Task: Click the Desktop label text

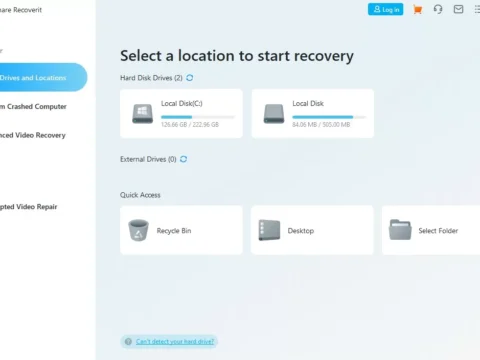Action: [x=301, y=231]
